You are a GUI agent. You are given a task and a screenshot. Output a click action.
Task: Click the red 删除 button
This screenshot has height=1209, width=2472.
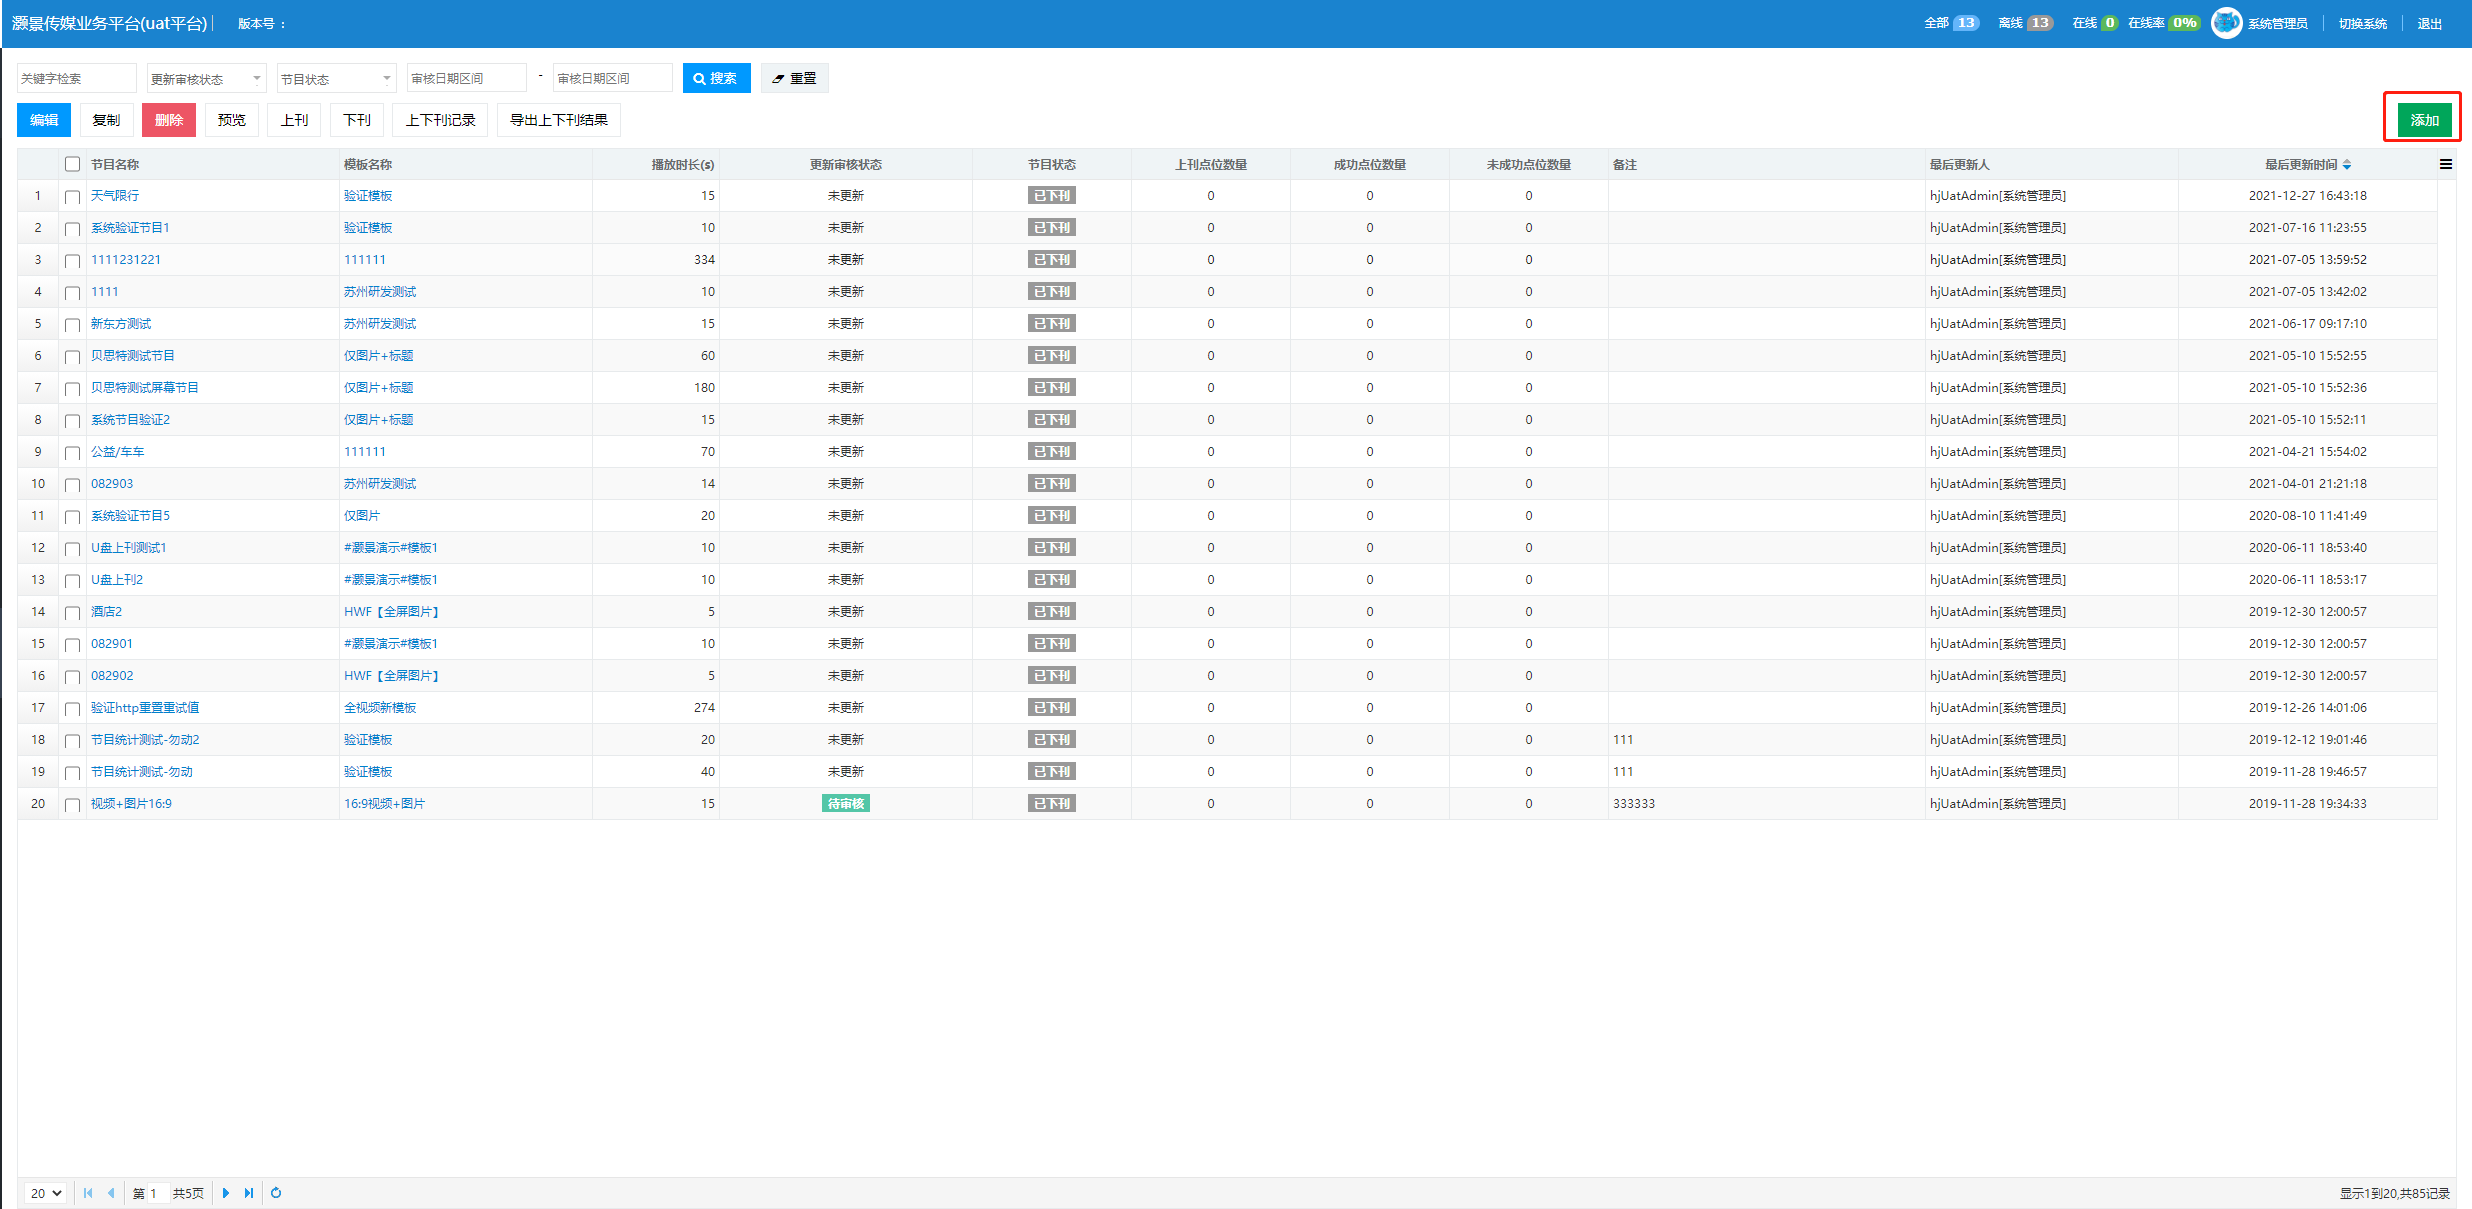pos(169,120)
